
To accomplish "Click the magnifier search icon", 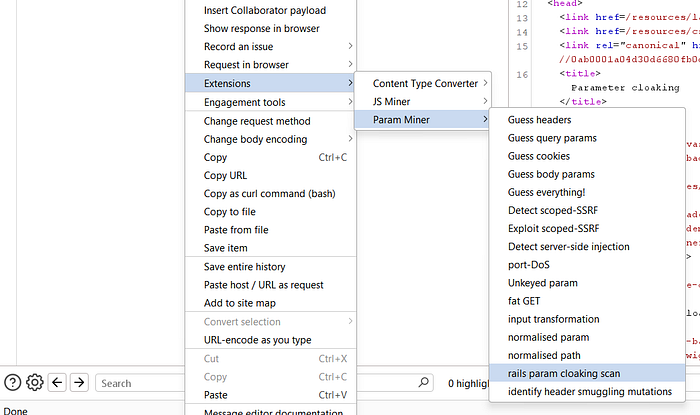I will point(423,382).
